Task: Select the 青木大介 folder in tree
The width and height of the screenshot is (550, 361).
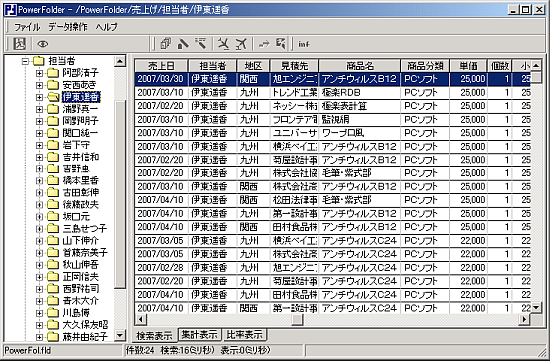Action: click(x=80, y=301)
